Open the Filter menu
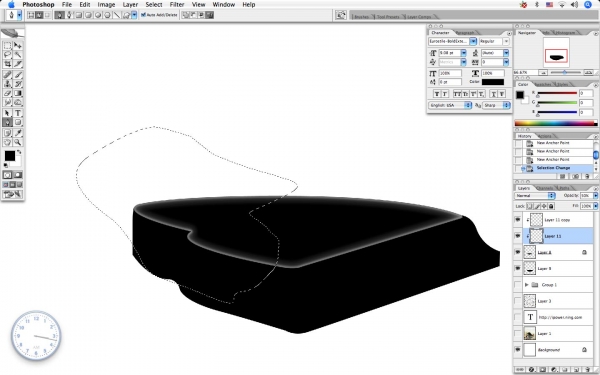Image resolution: width=600 pixels, height=375 pixels. coord(177,5)
